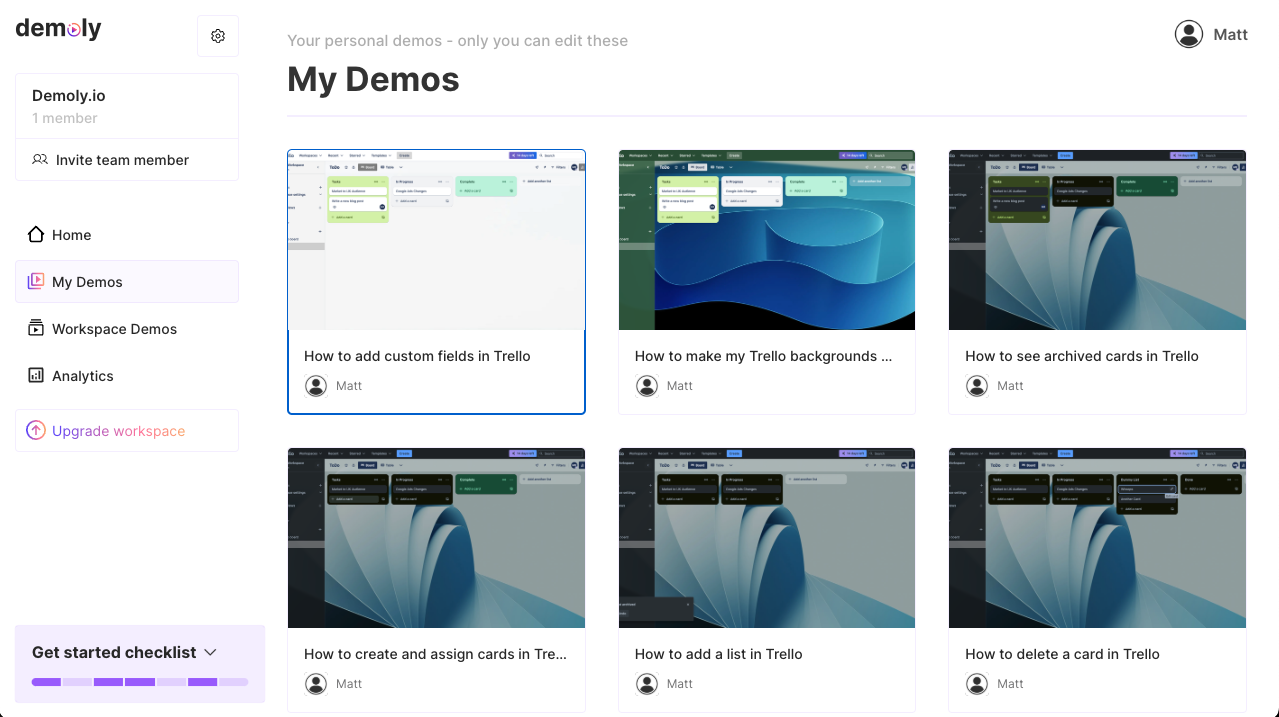Click title 'How to make my Trello backgrounds'
The image size is (1279, 717).
(x=764, y=356)
